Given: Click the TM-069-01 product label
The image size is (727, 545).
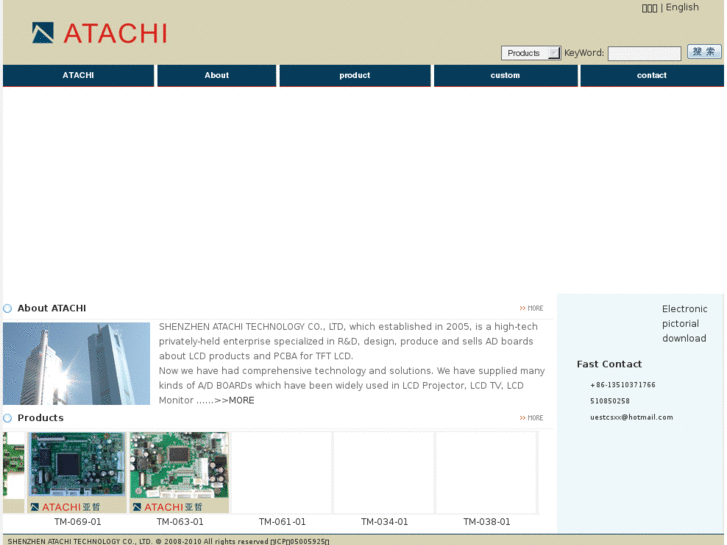Looking at the screenshot, I should 77,522.
